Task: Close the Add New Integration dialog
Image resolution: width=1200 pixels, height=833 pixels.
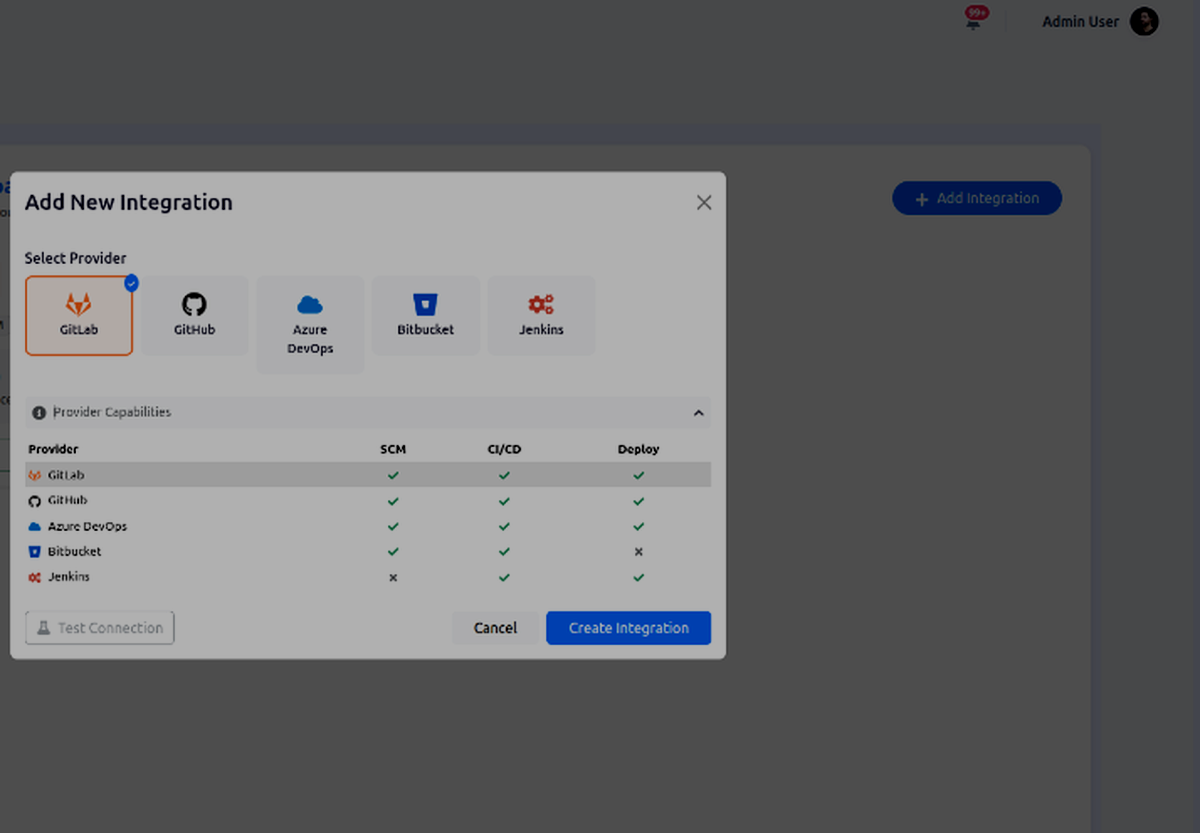Action: coord(704,202)
